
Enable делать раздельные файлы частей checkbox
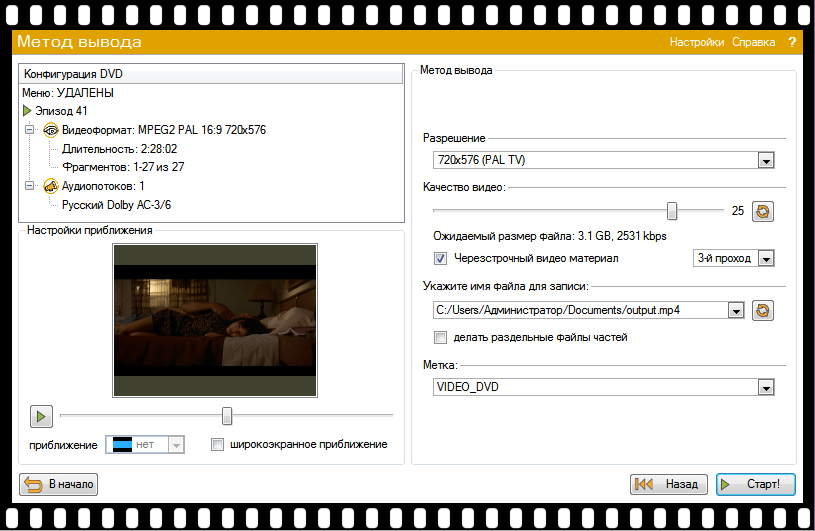point(440,338)
